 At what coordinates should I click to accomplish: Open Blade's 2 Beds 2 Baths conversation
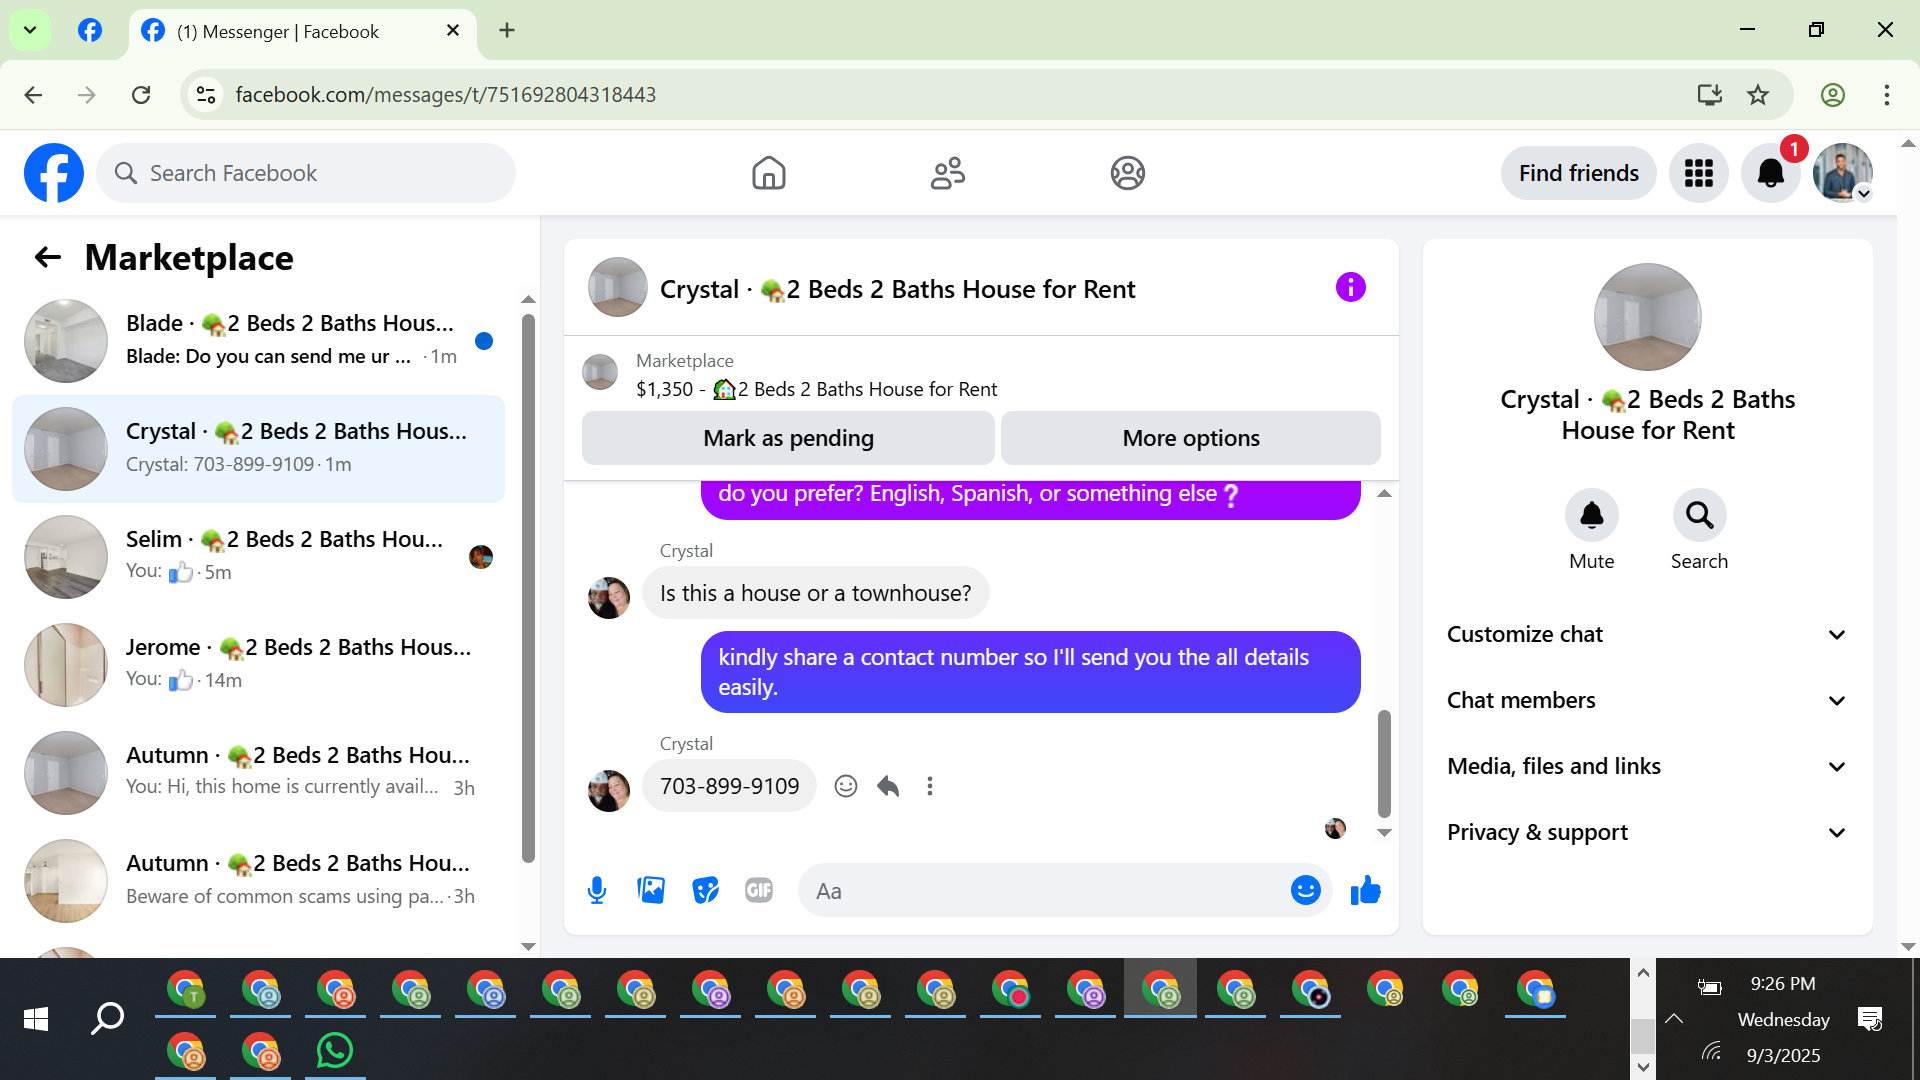tap(258, 340)
